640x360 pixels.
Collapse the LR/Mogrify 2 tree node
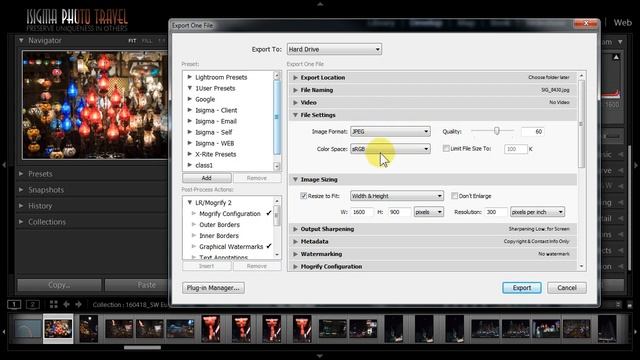[x=190, y=202]
